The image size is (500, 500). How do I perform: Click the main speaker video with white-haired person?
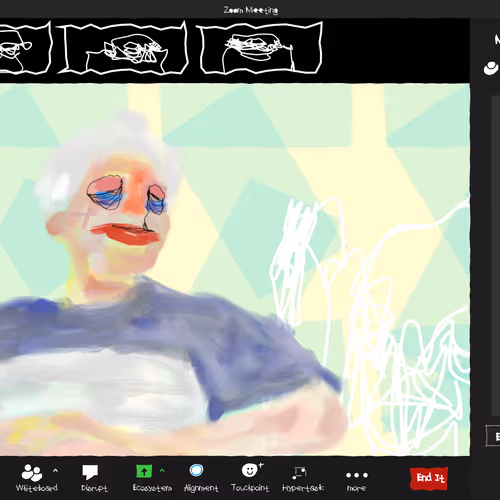(235, 269)
